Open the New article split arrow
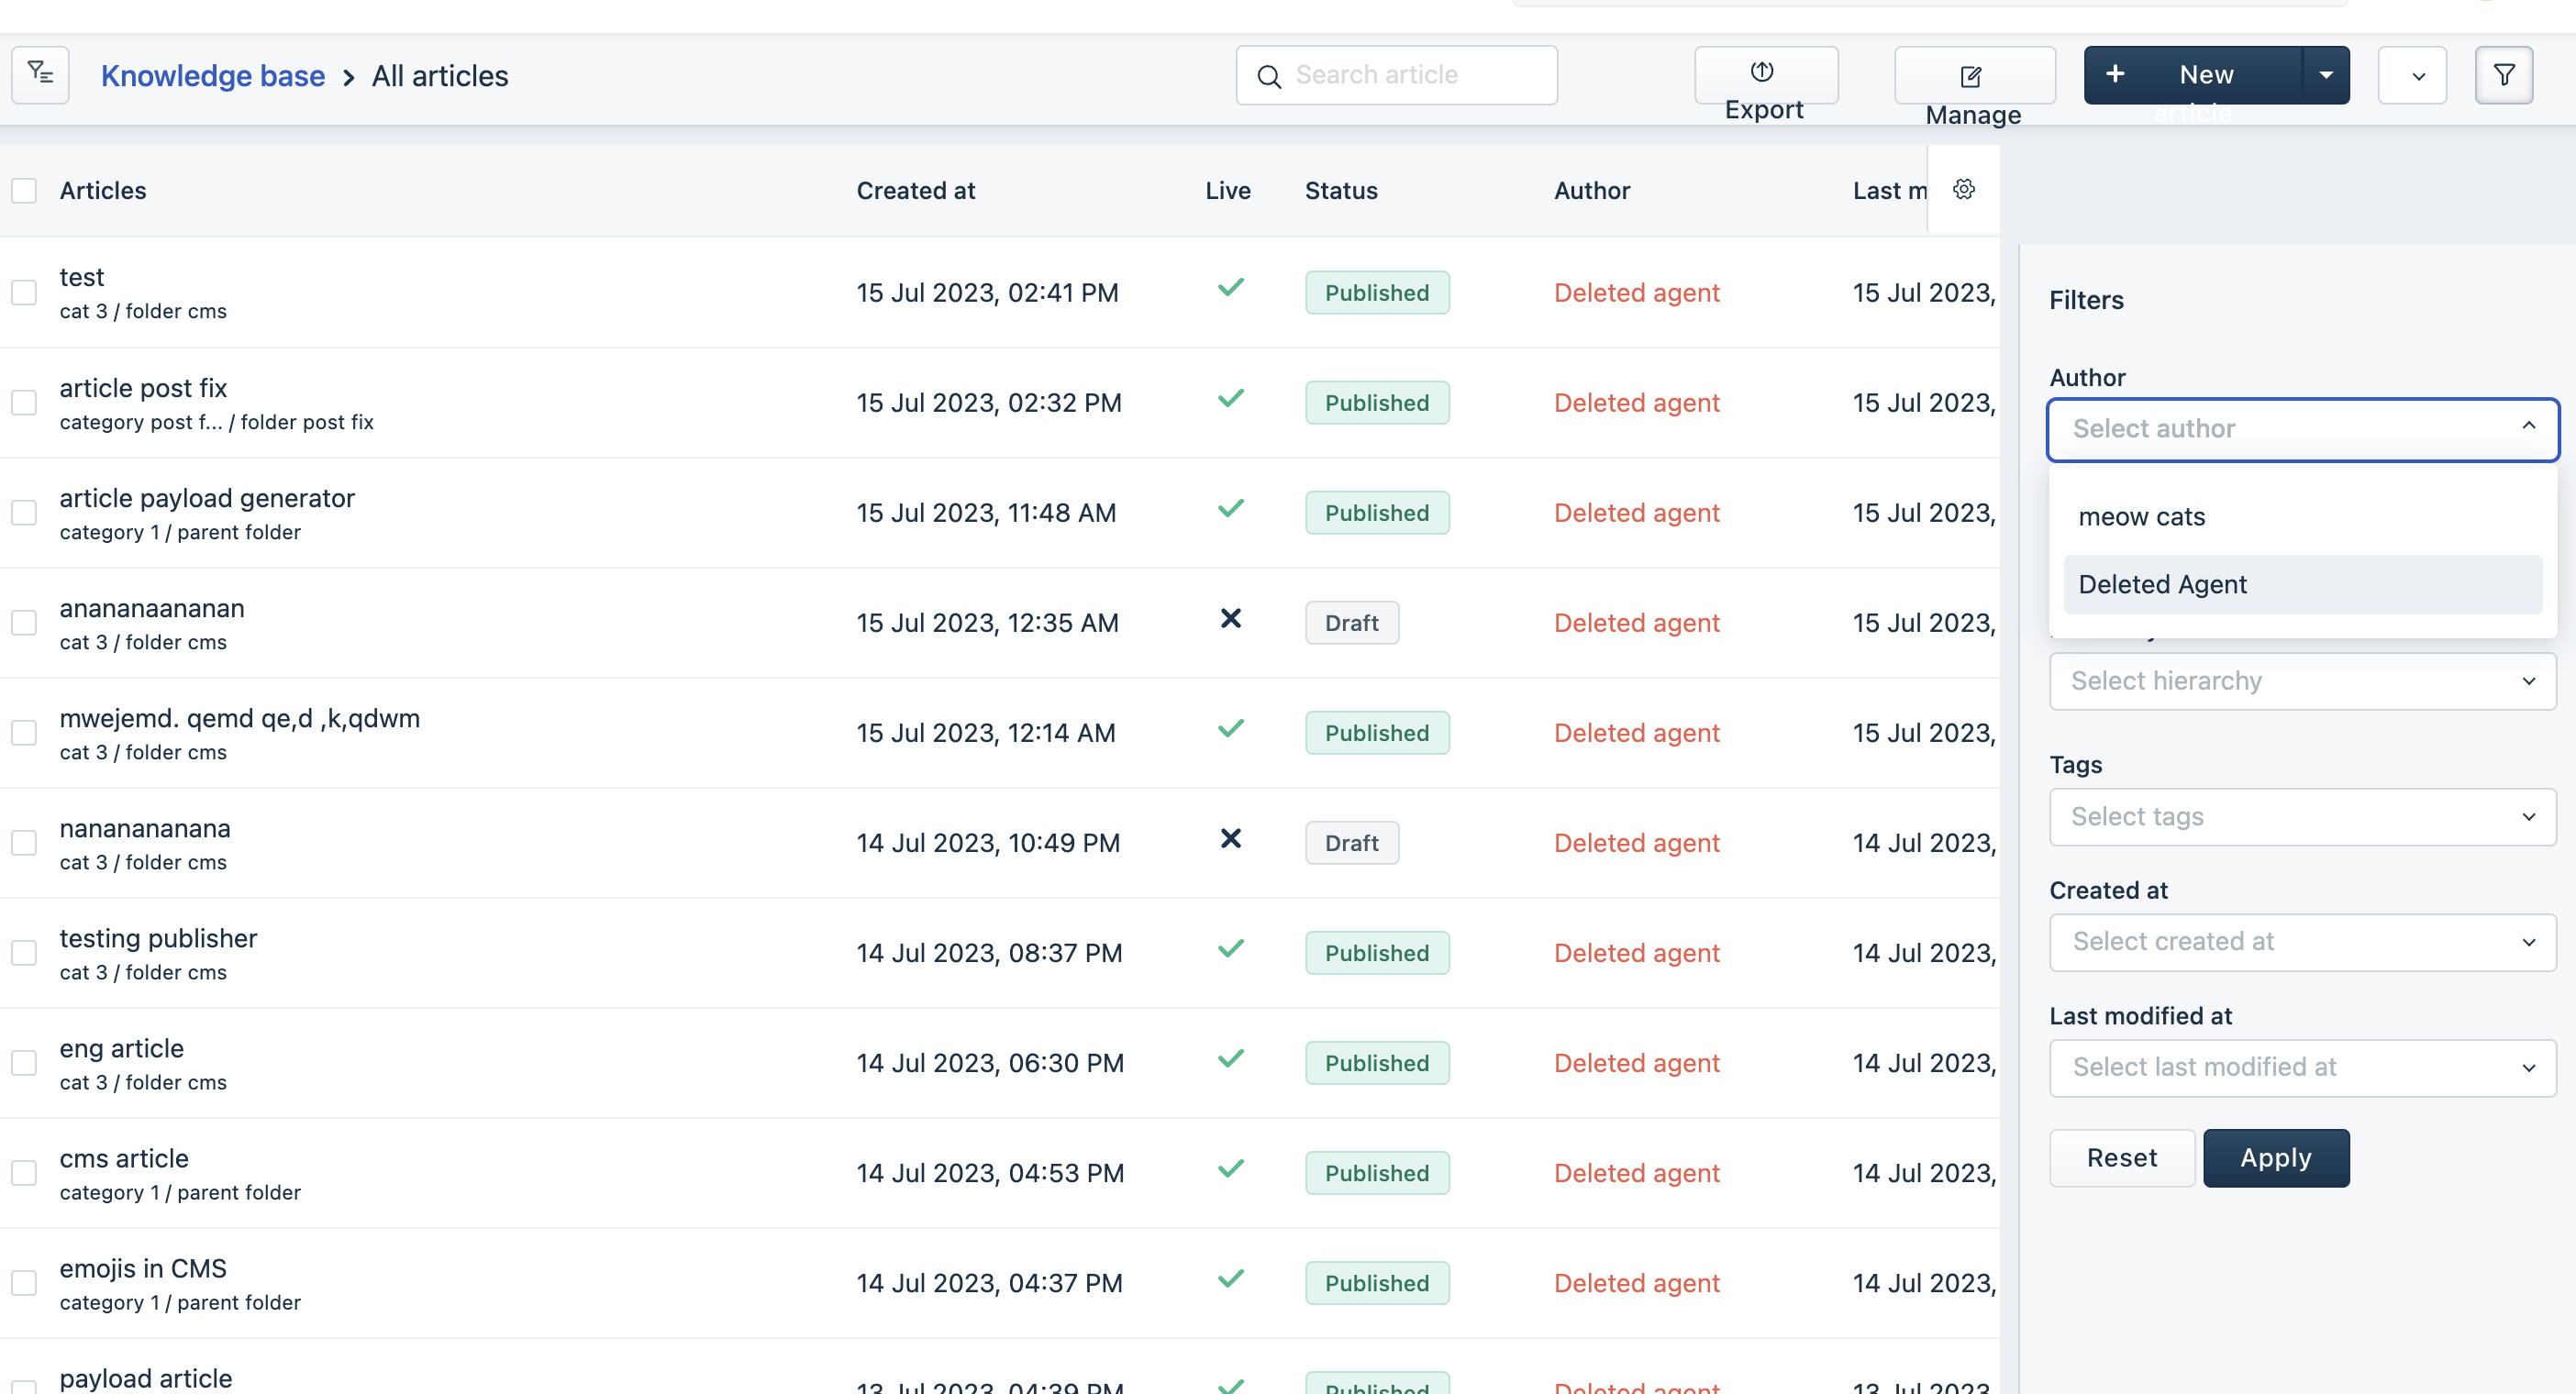 click(2326, 75)
